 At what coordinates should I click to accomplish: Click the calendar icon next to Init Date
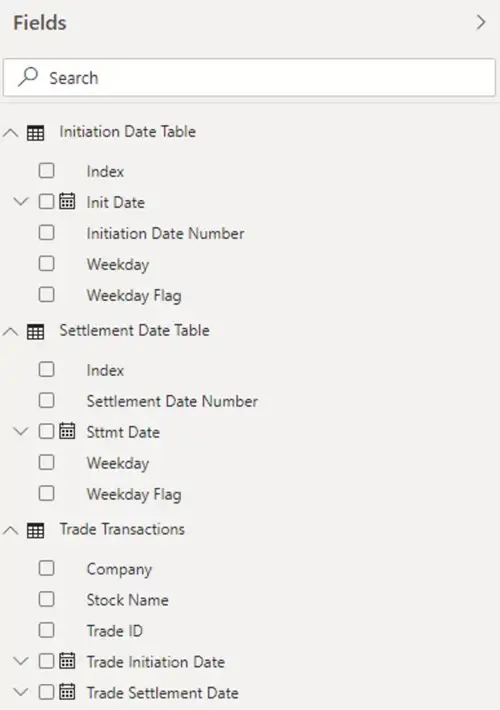[67, 201]
